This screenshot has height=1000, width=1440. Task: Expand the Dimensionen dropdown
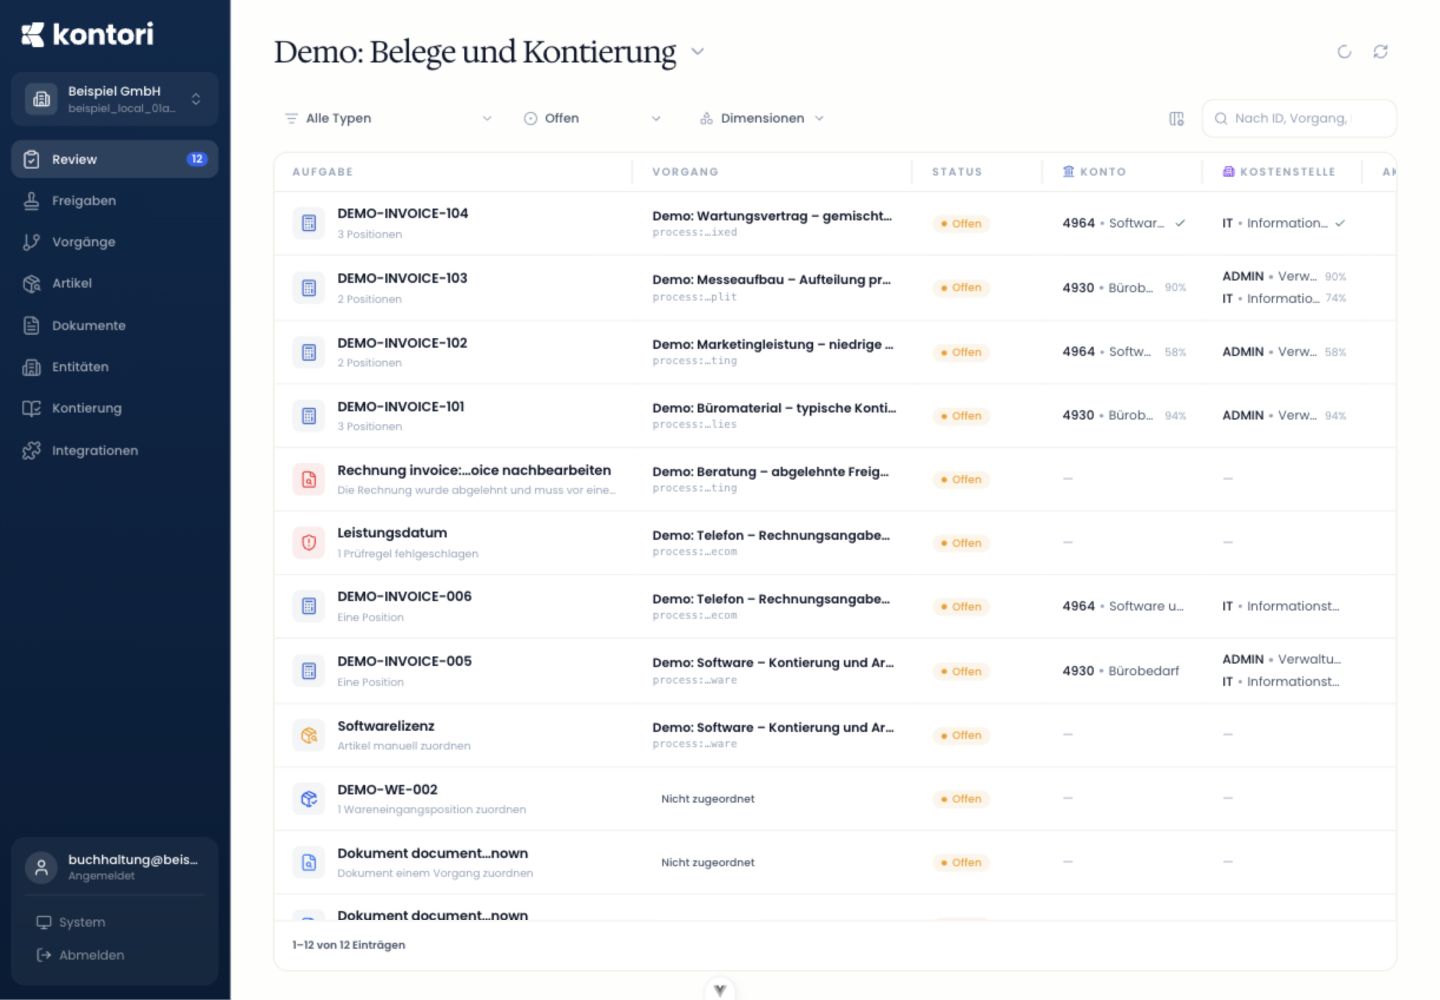tap(762, 118)
